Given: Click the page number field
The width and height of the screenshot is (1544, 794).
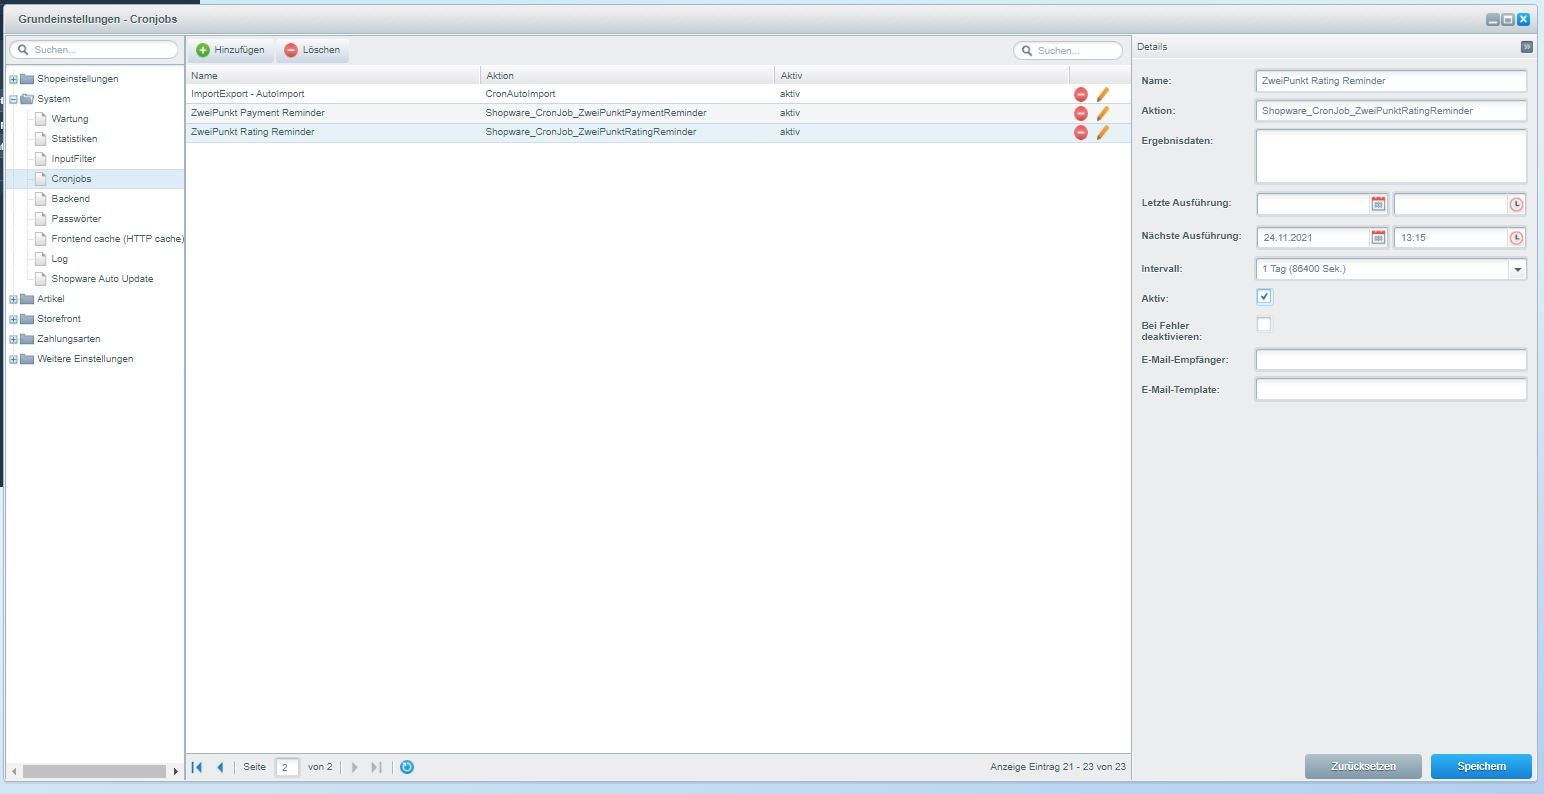Looking at the screenshot, I should click(287, 767).
